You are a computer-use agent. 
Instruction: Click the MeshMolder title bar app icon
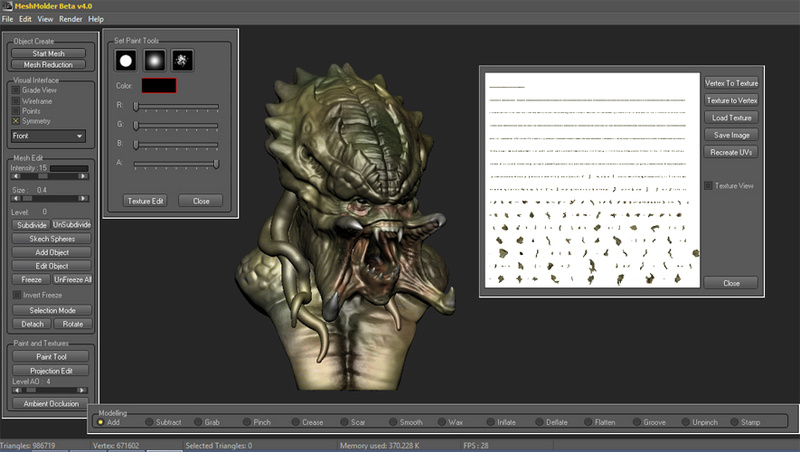(7, 6)
